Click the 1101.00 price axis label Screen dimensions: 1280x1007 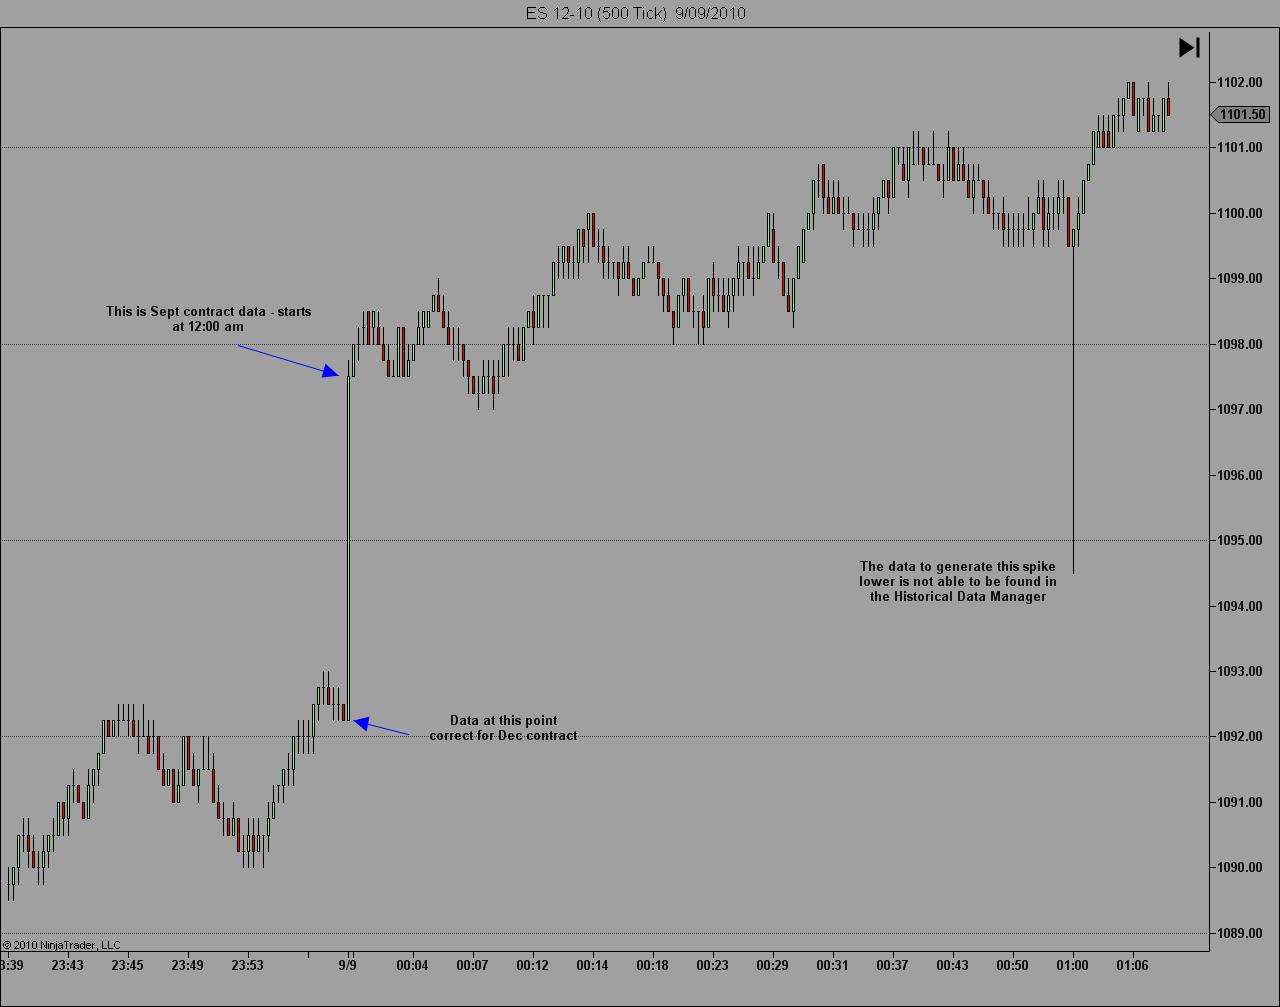click(1240, 148)
